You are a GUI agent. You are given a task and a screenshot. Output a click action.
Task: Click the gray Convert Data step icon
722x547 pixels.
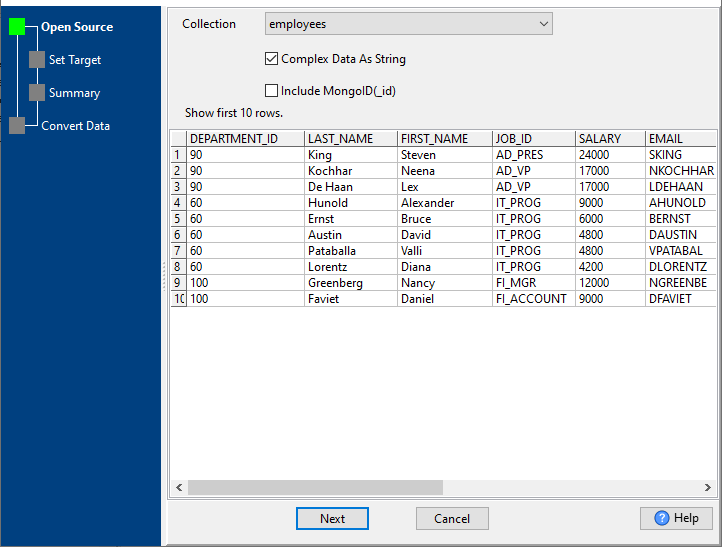coord(17,126)
